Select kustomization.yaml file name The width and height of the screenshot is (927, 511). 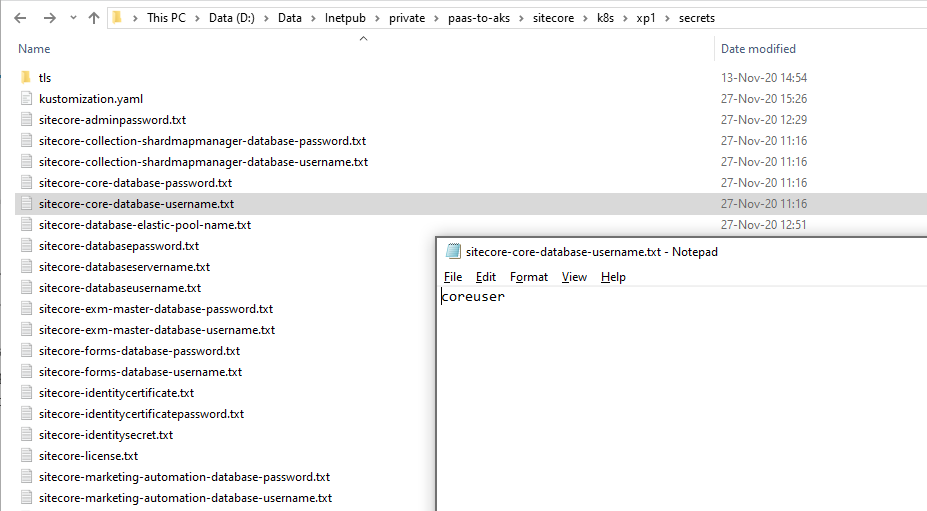click(91, 99)
